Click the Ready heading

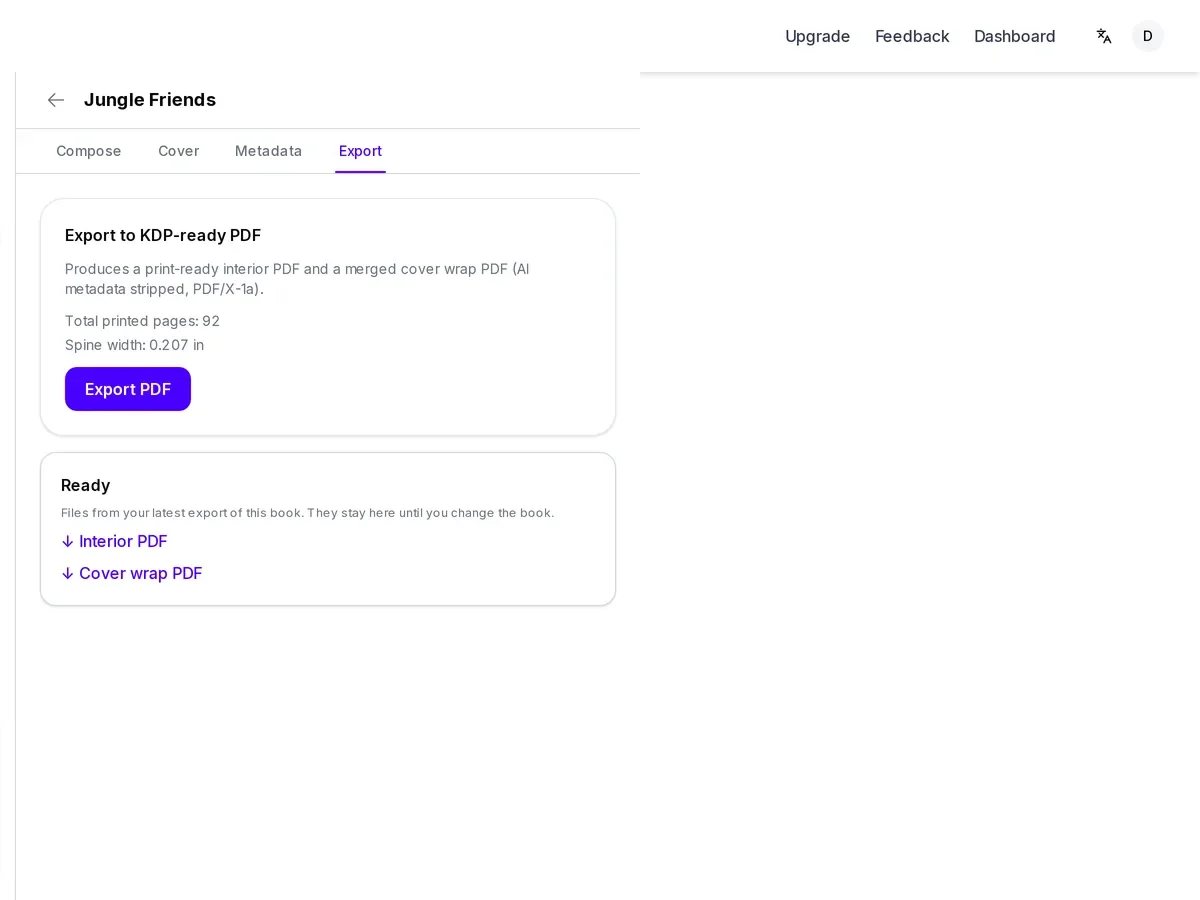pyautogui.click(x=86, y=485)
